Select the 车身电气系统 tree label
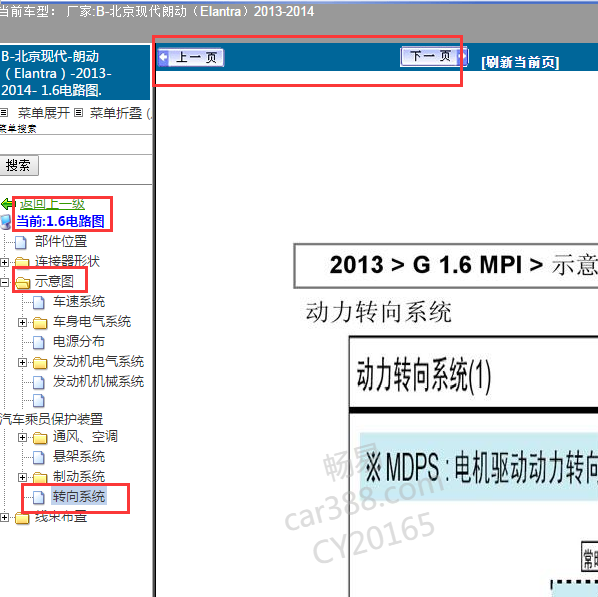The image size is (598, 597). point(92,321)
